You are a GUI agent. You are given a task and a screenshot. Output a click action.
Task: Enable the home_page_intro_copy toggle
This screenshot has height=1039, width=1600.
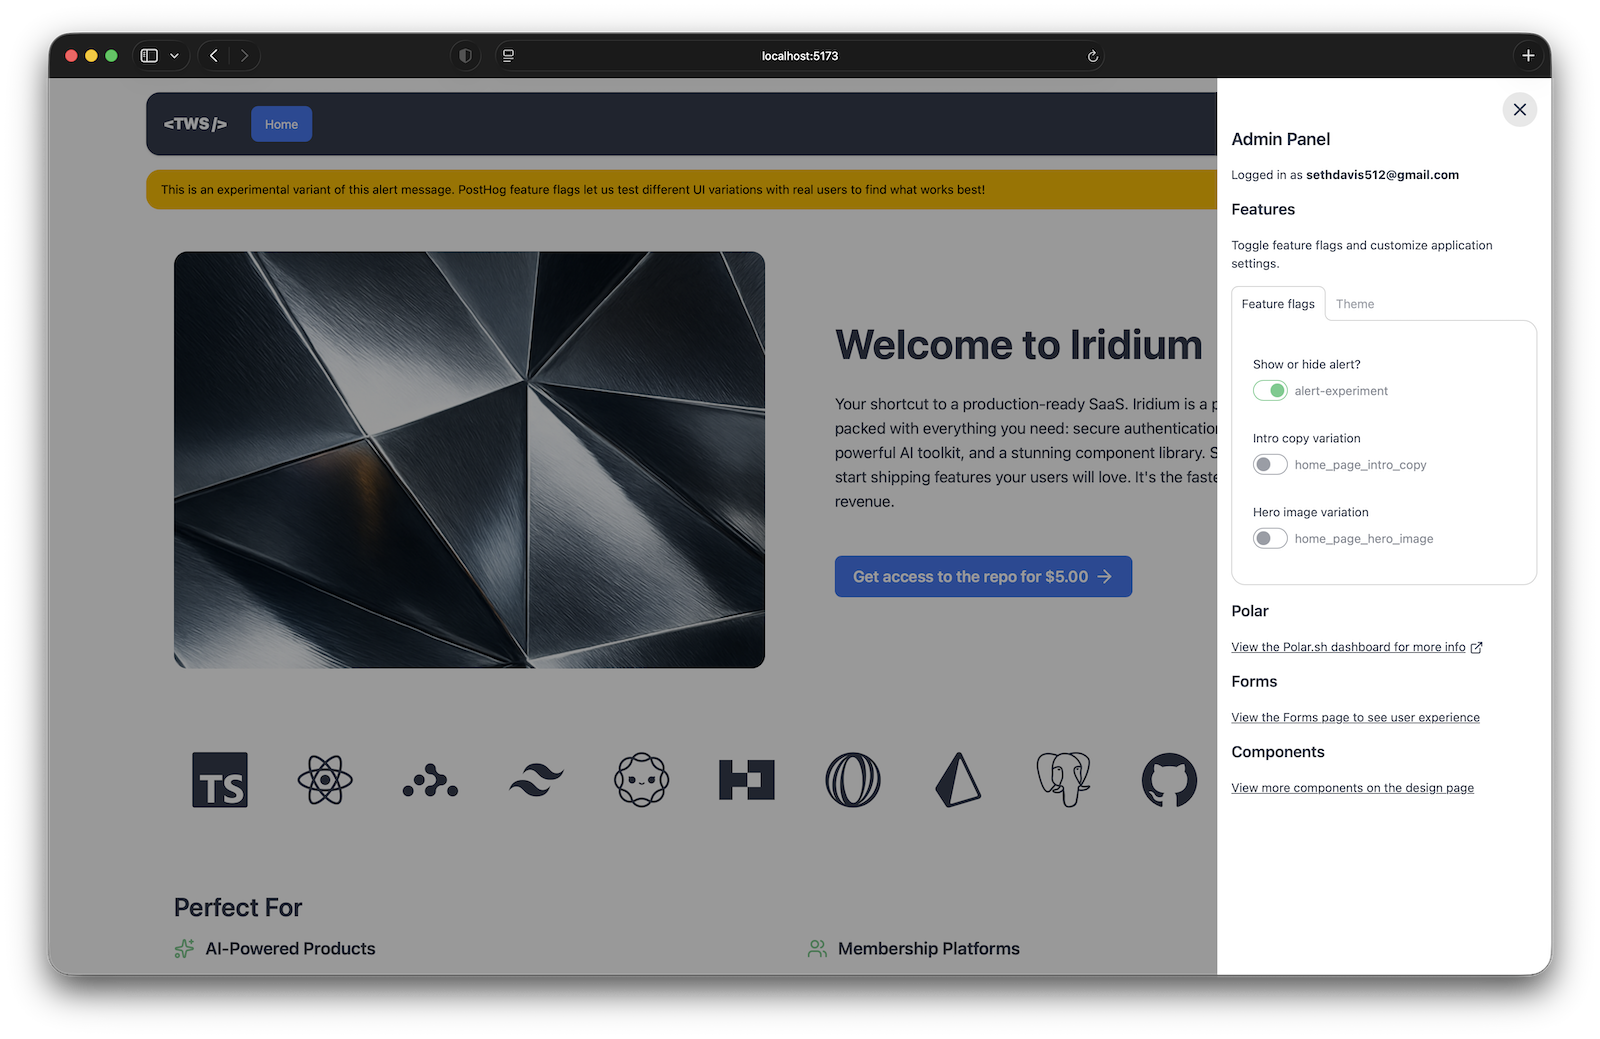[x=1270, y=464]
